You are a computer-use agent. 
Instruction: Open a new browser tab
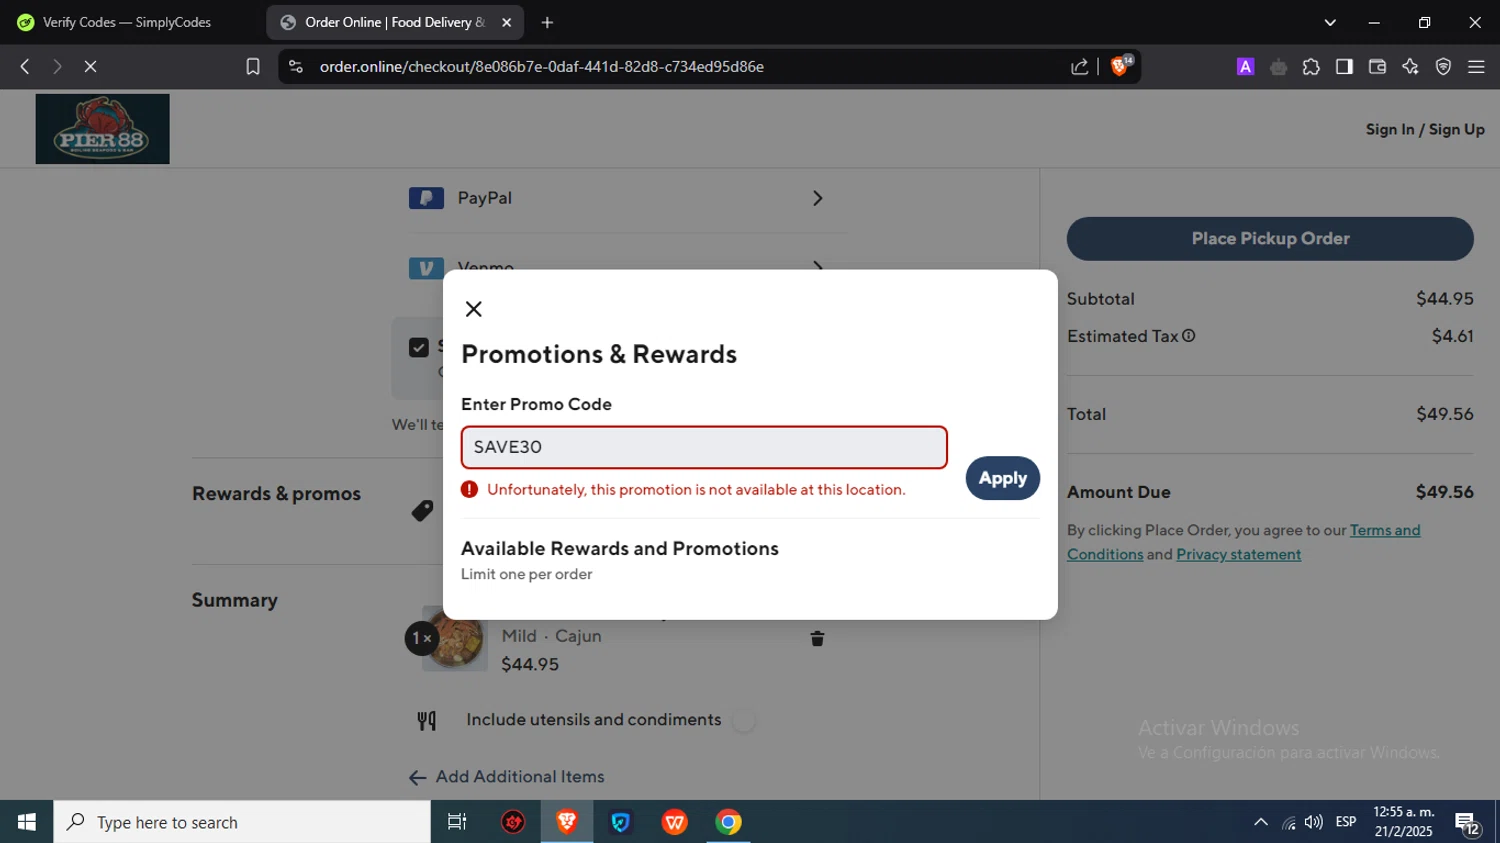click(547, 22)
